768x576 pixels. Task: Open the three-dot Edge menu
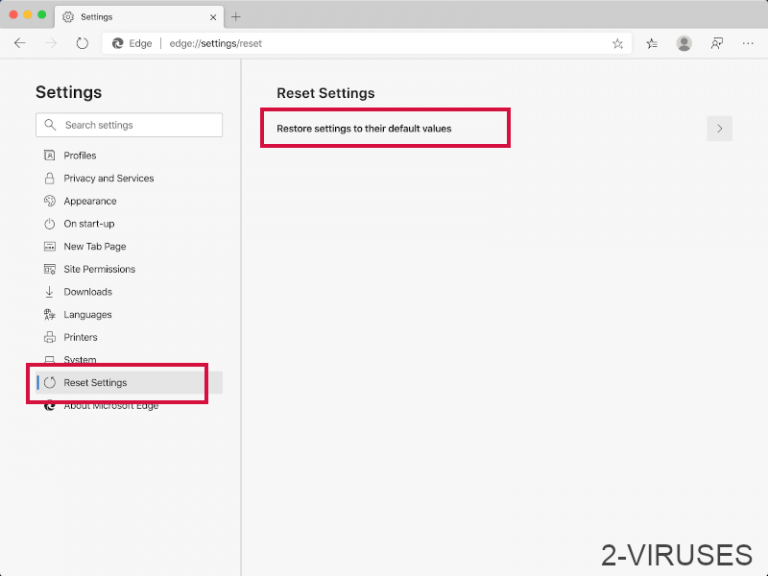click(x=747, y=43)
